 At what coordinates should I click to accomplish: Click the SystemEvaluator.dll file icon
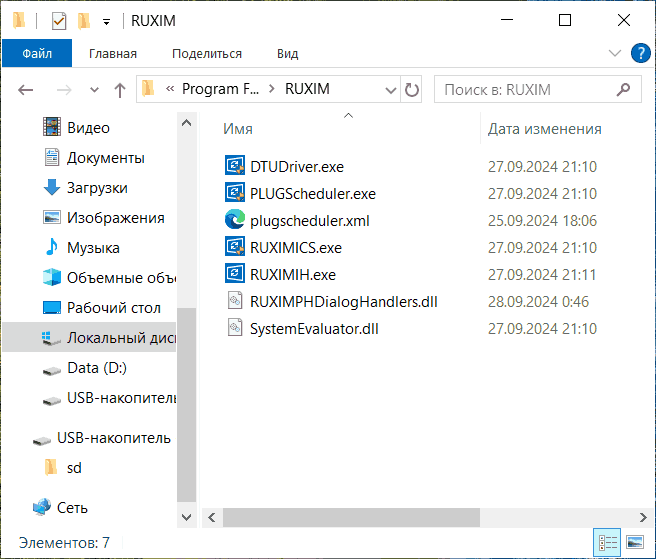click(235, 328)
